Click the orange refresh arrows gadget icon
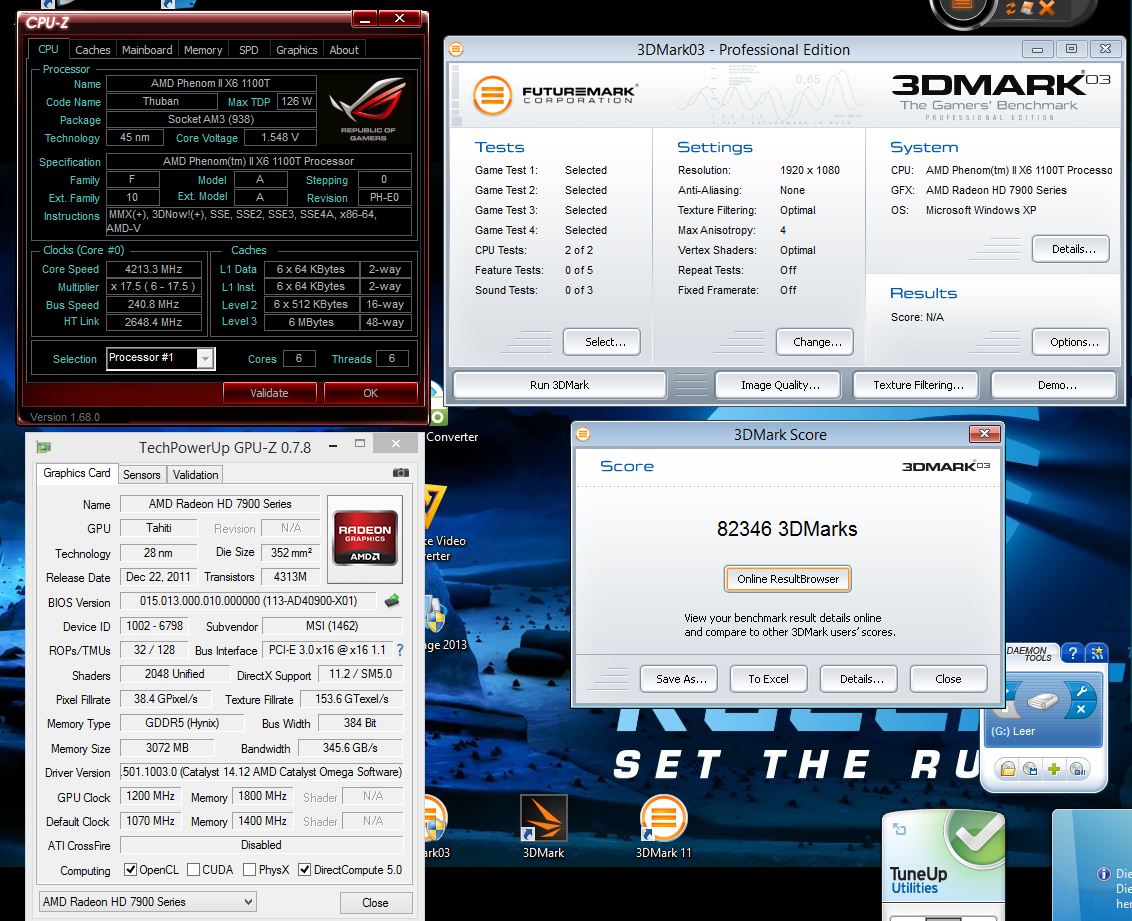The width and height of the screenshot is (1132, 921). [1011, 8]
